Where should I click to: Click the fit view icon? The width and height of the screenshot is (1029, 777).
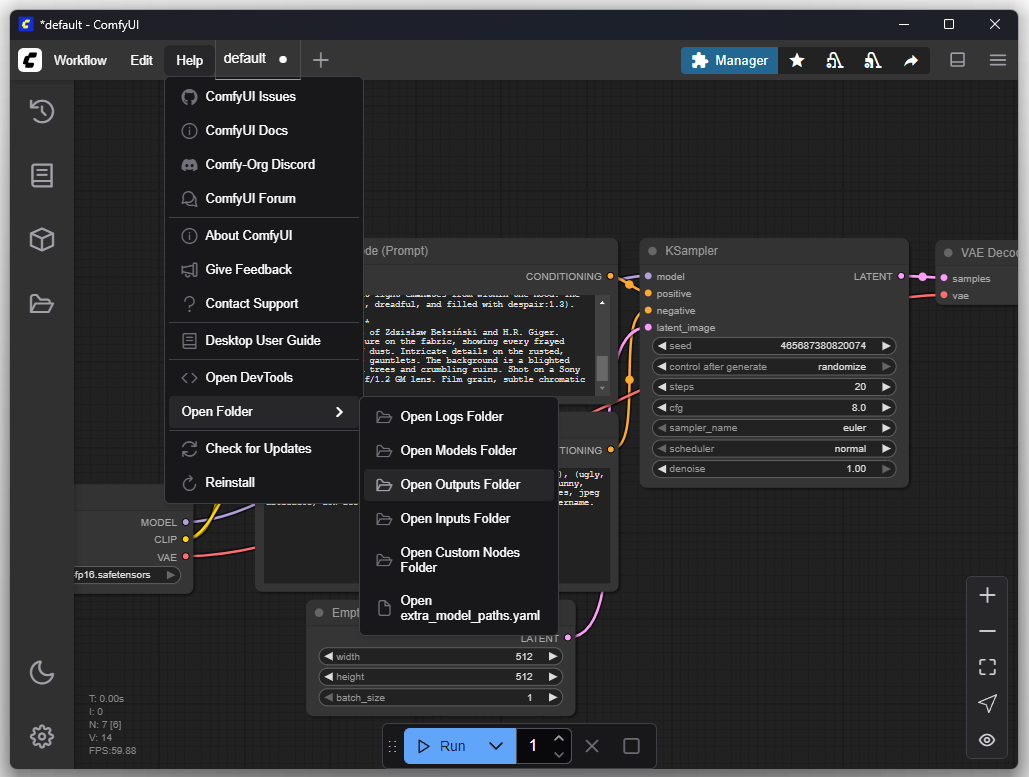[x=987, y=667]
